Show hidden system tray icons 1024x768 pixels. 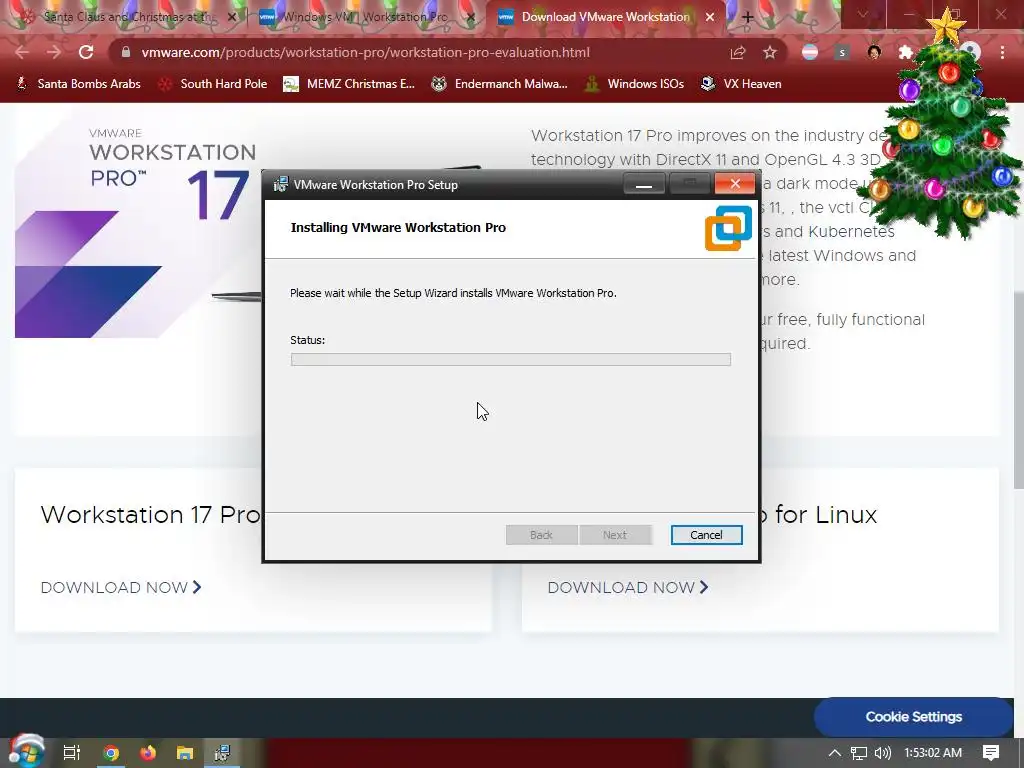pos(834,753)
